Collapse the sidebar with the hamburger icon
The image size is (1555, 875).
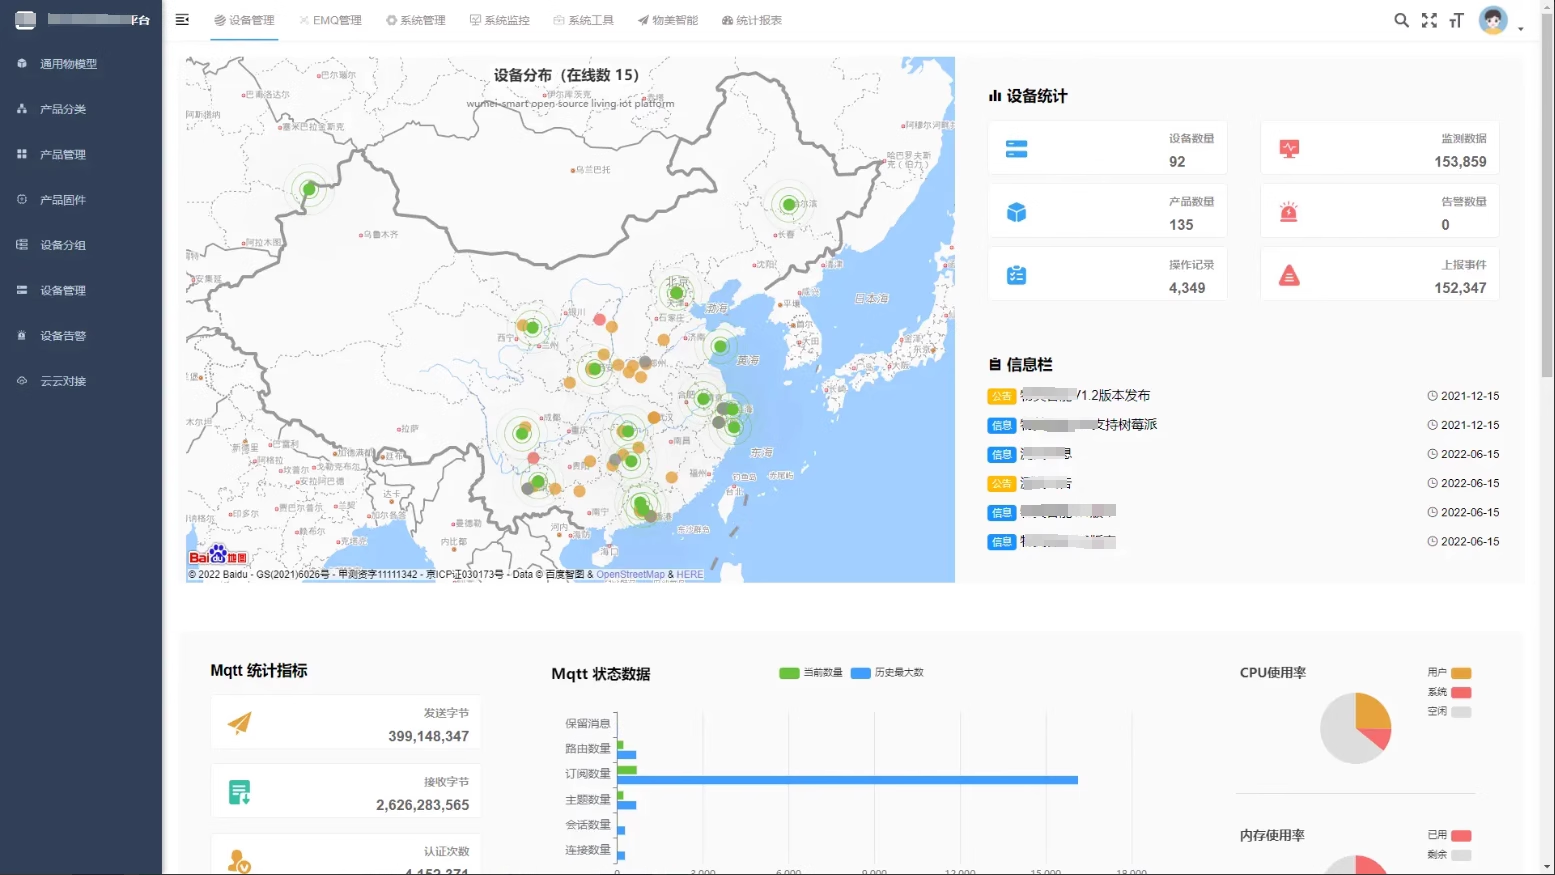click(182, 20)
